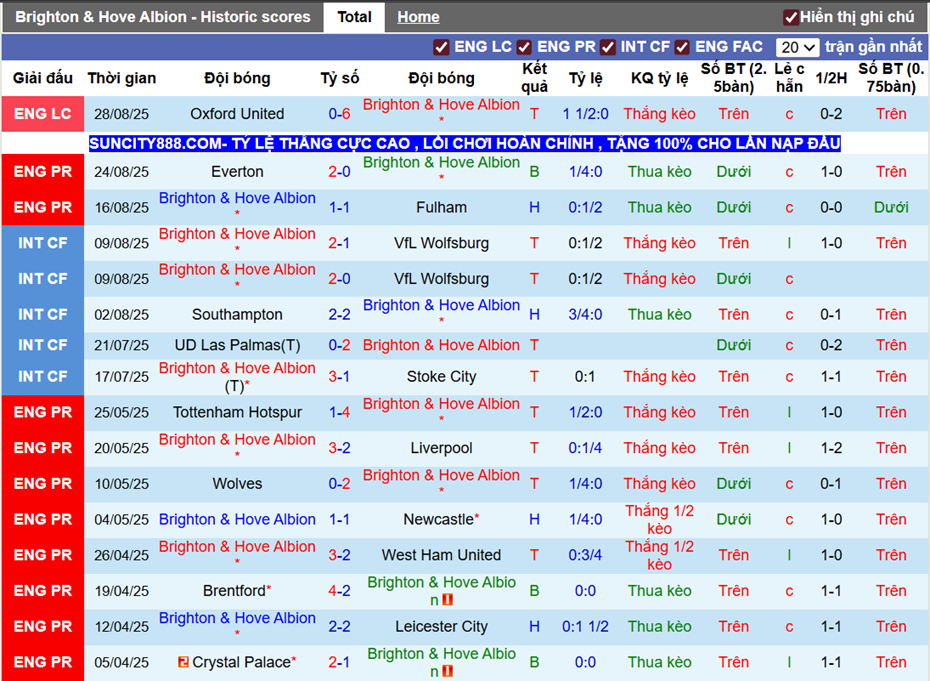Click the 4-2 score in Brentford row

(x=339, y=591)
